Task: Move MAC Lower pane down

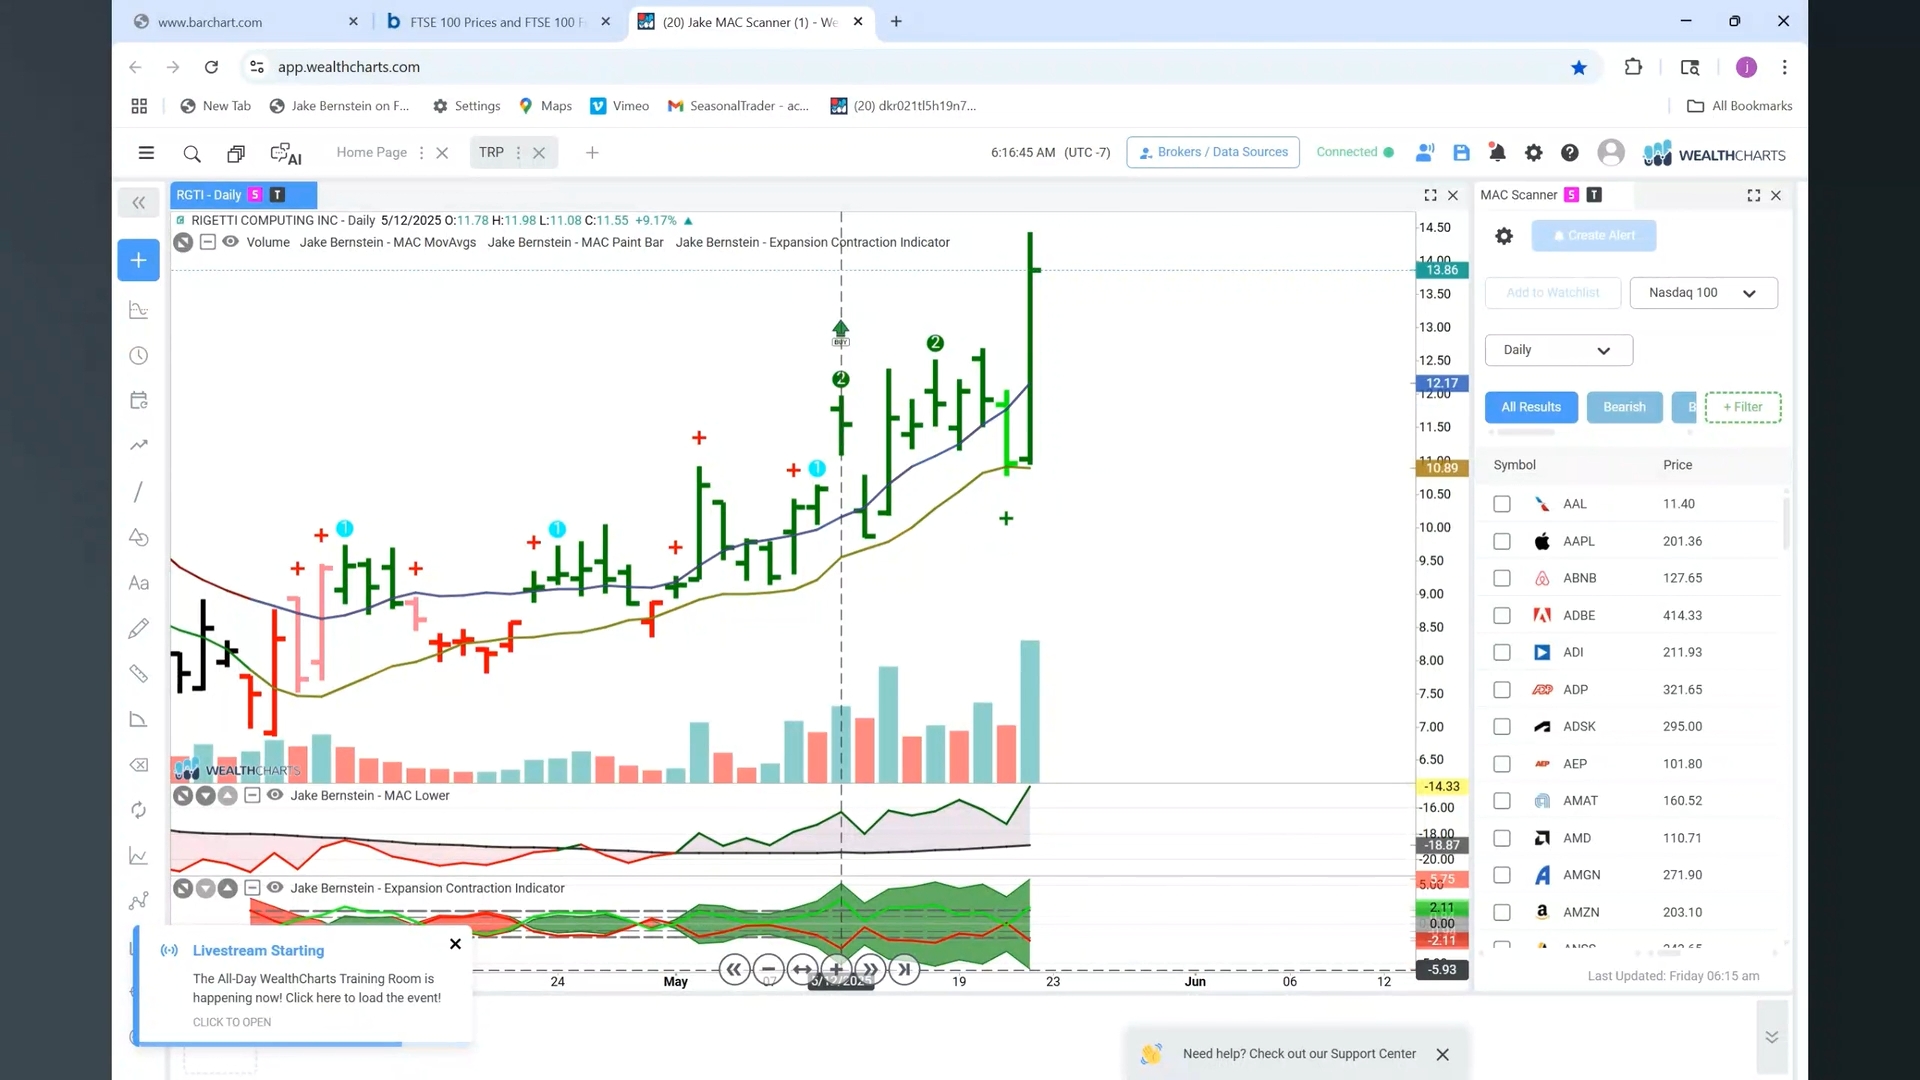Action: [x=205, y=795]
